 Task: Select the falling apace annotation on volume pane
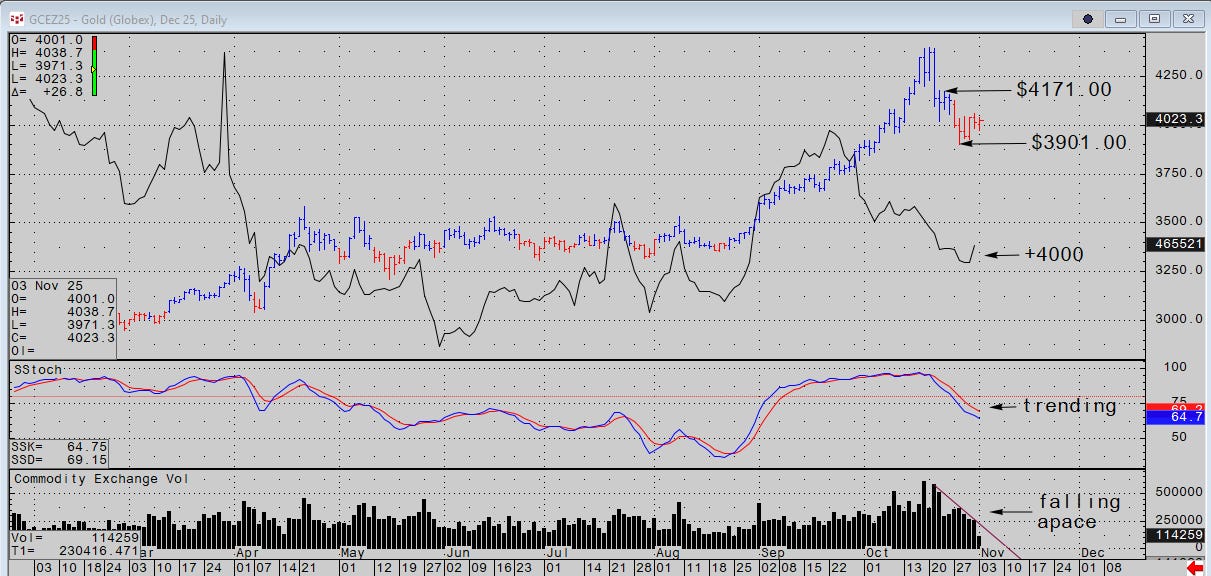coord(1079,511)
